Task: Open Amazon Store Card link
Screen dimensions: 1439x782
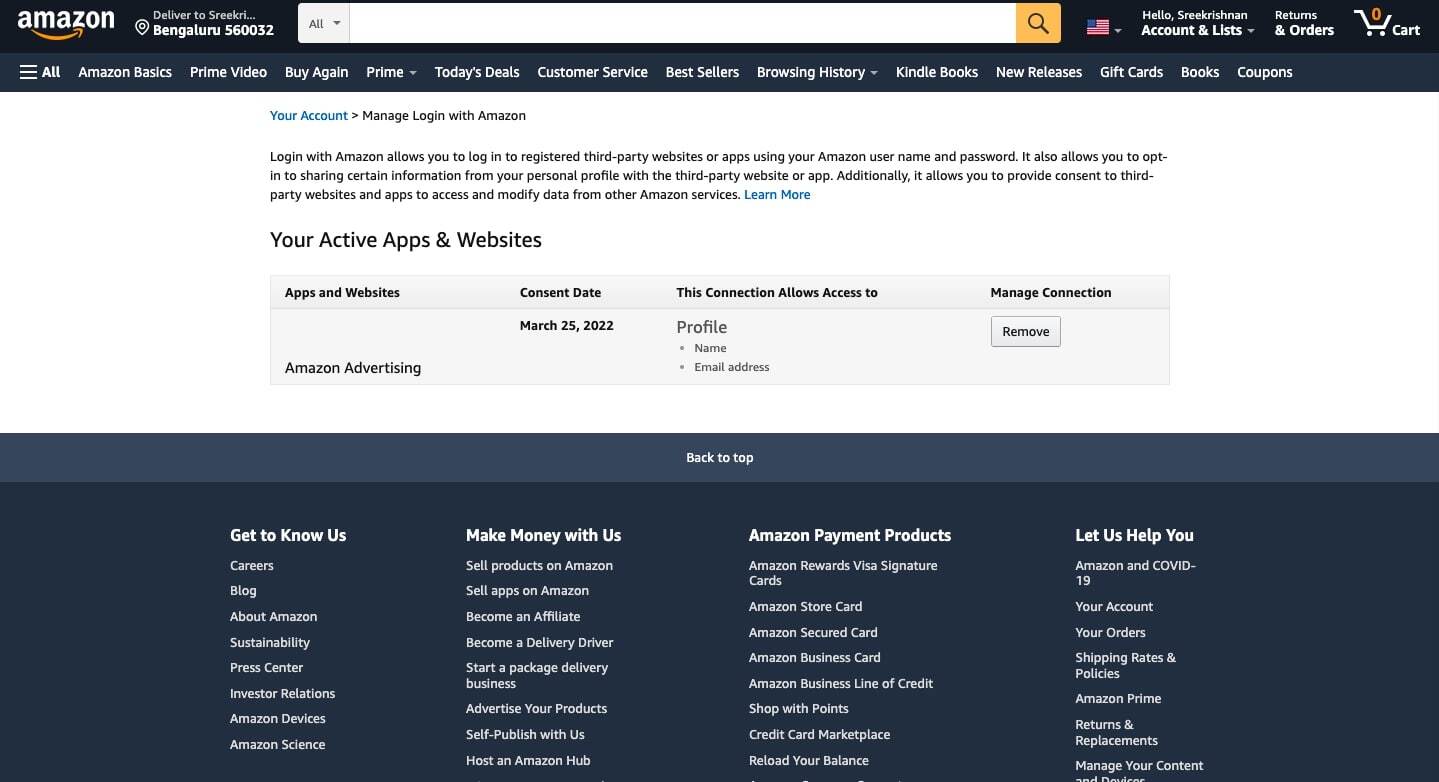Action: pos(805,607)
